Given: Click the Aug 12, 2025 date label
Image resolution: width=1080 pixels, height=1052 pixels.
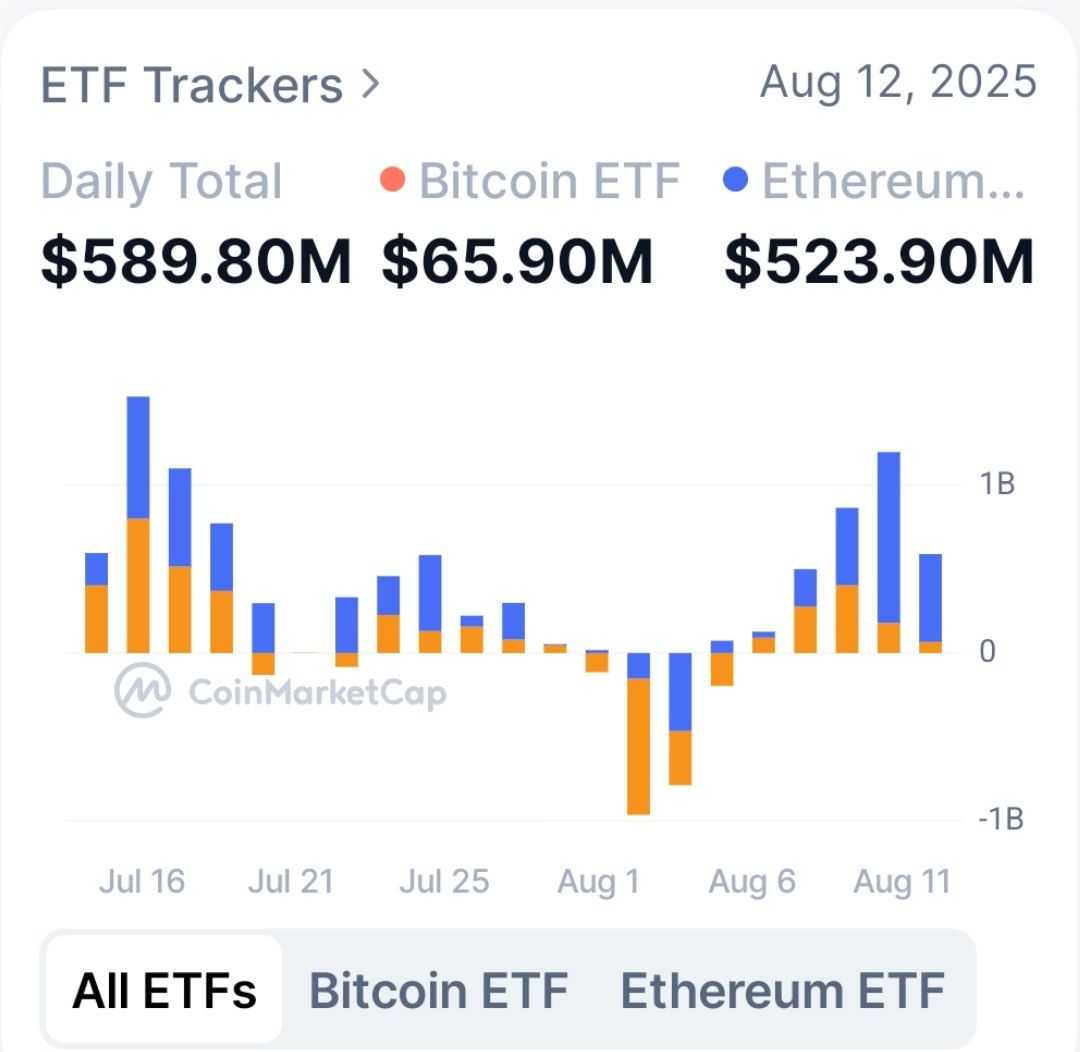Looking at the screenshot, I should click(x=897, y=81).
